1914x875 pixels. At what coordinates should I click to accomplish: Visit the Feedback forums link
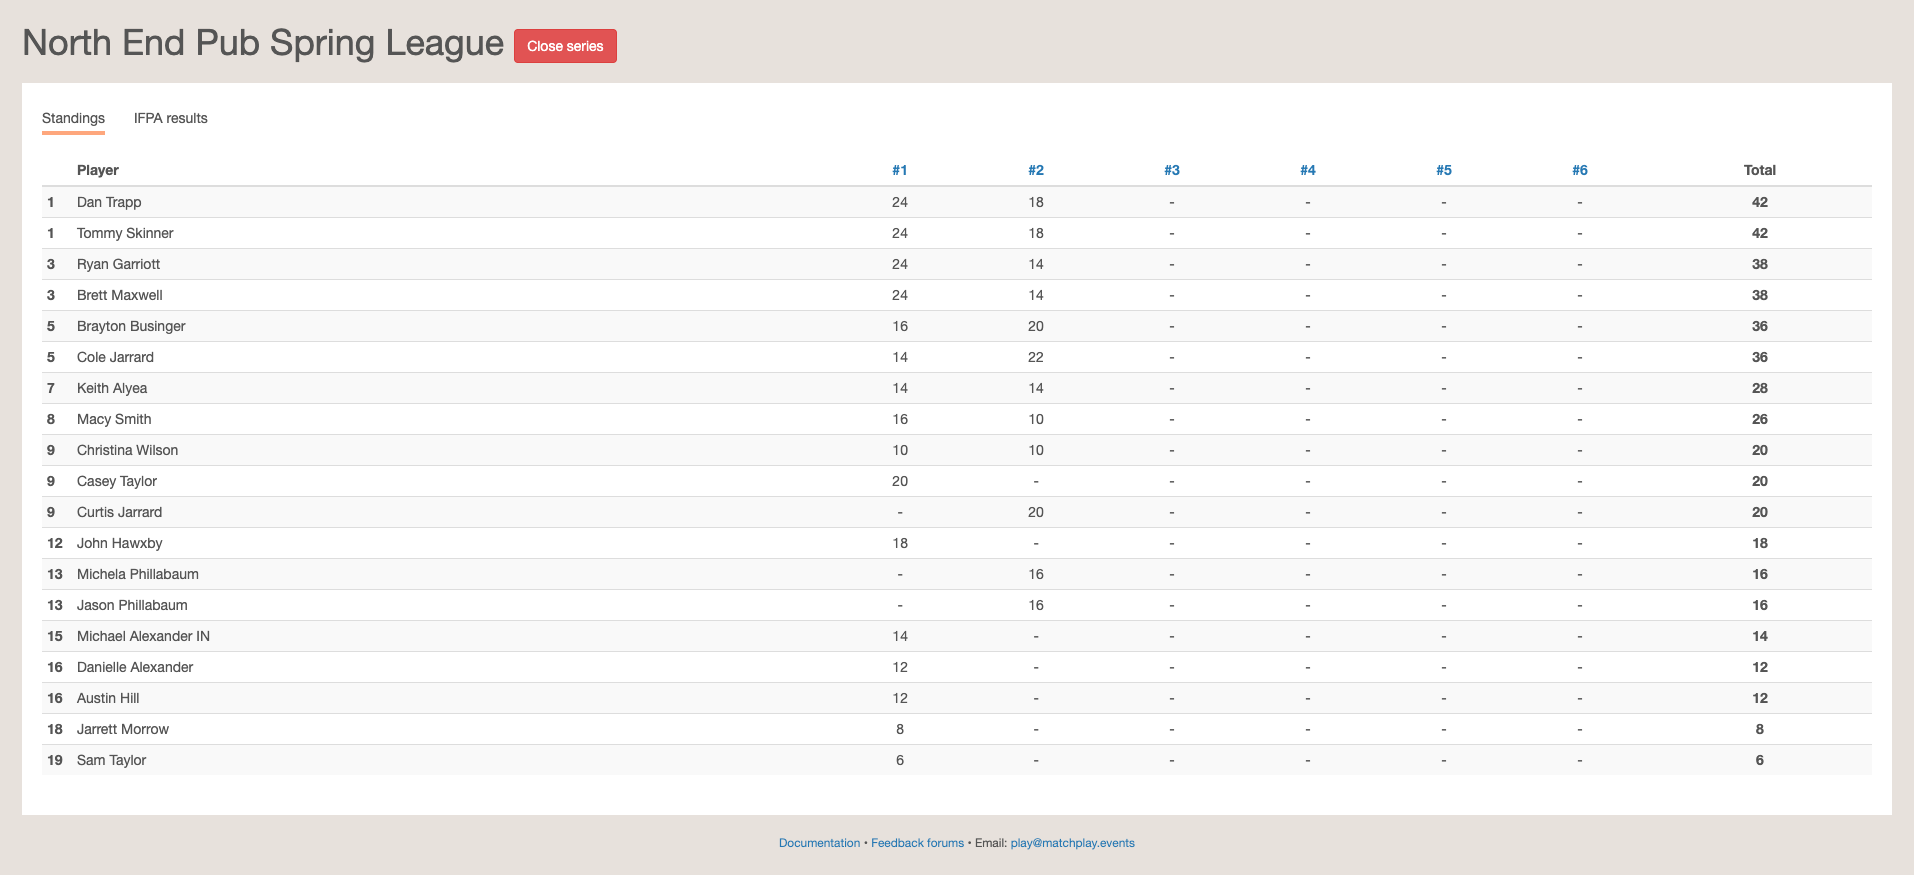pyautogui.click(x=917, y=843)
